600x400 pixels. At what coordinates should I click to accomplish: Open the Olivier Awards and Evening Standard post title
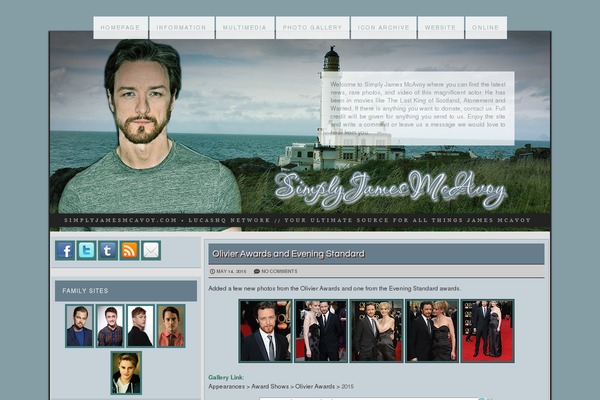(288, 254)
